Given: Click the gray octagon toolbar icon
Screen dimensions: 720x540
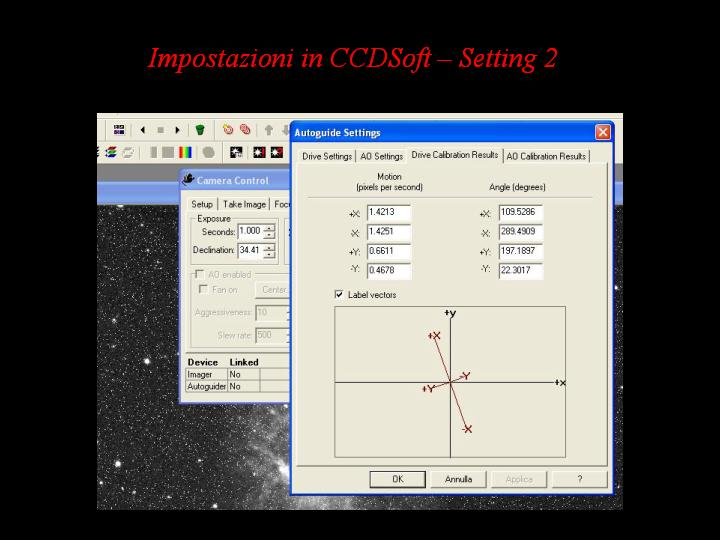Looking at the screenshot, I should 208,152.
